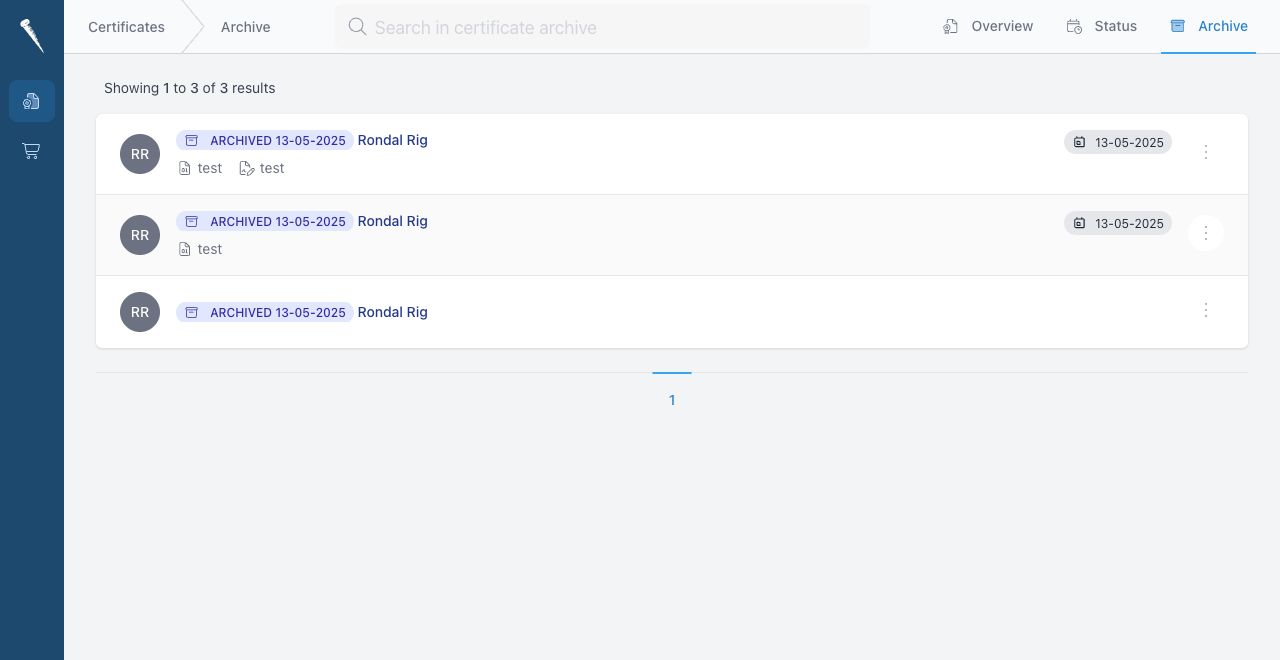Click the second row's RR avatar

[140, 235]
